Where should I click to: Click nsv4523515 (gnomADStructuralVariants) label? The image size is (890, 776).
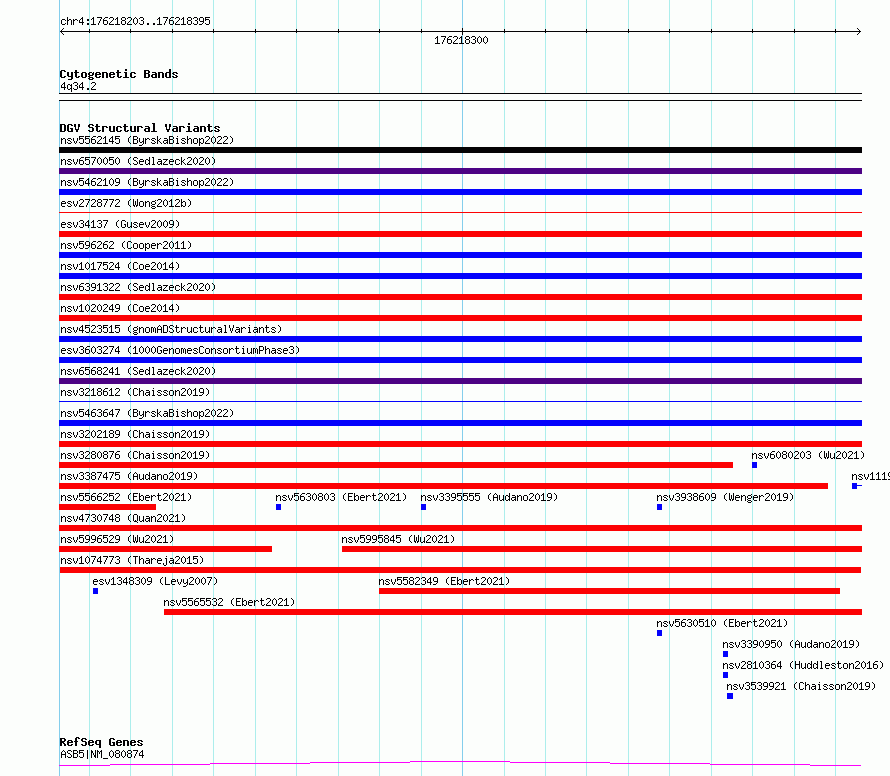point(171,329)
